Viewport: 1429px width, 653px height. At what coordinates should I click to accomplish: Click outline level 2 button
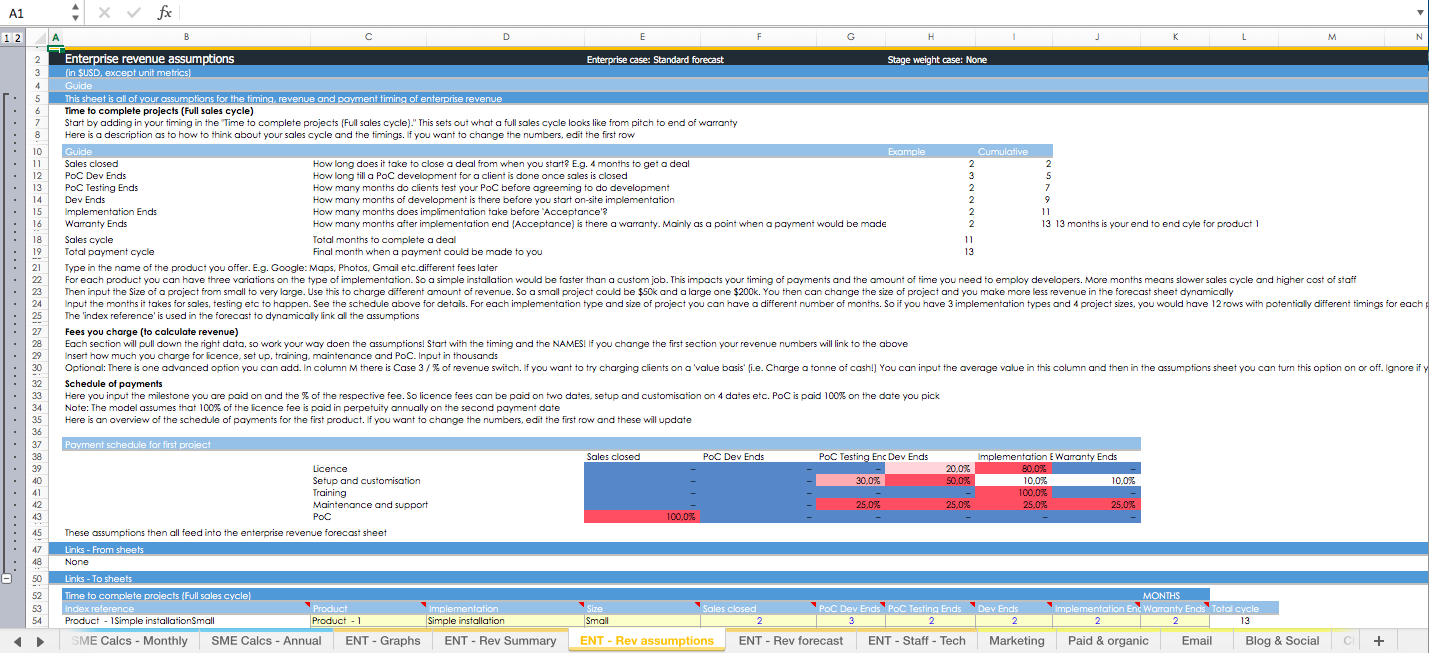[x=17, y=38]
